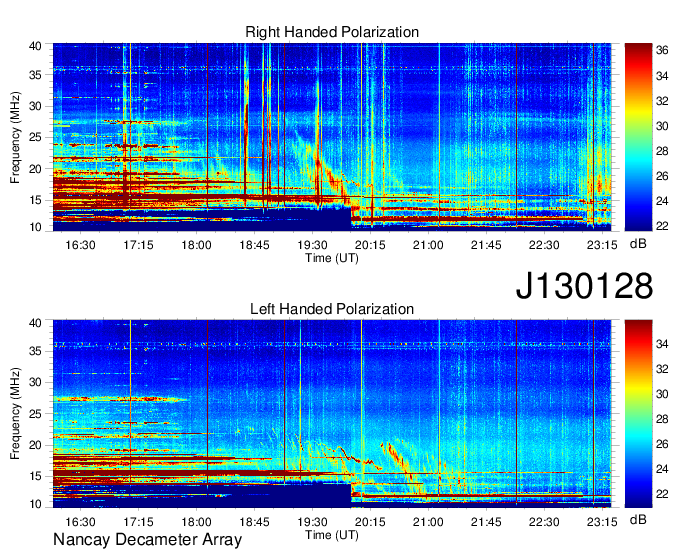
Task: Click the Left Handed Polarization spectrogram image
Action: (x=332, y=414)
